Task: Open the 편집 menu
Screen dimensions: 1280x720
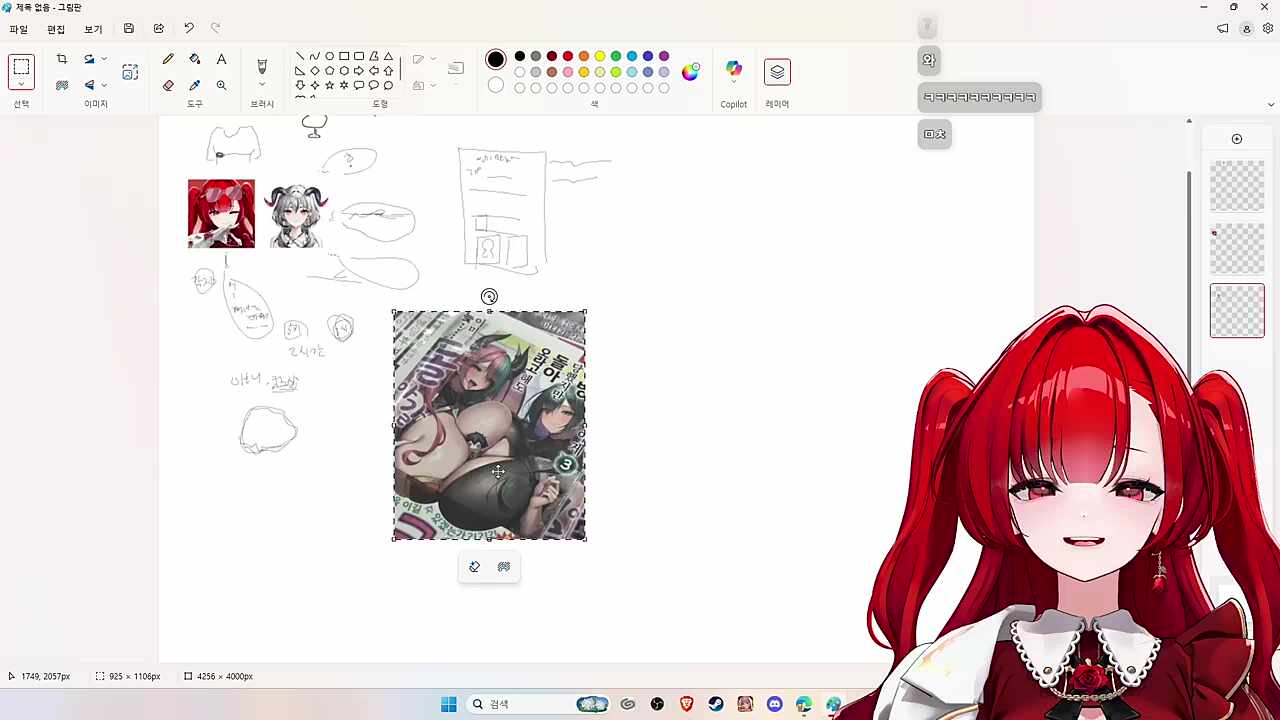Action: [56, 29]
